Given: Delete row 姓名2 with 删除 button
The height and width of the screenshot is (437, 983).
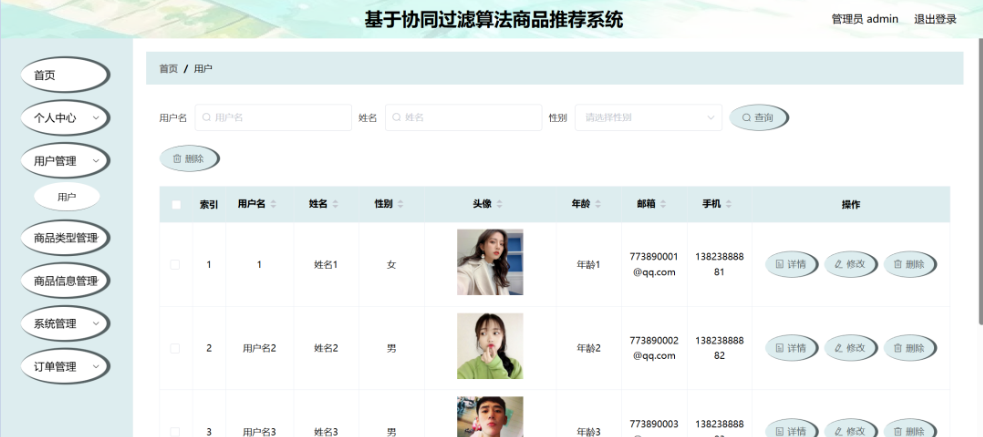Looking at the screenshot, I should (x=910, y=347).
